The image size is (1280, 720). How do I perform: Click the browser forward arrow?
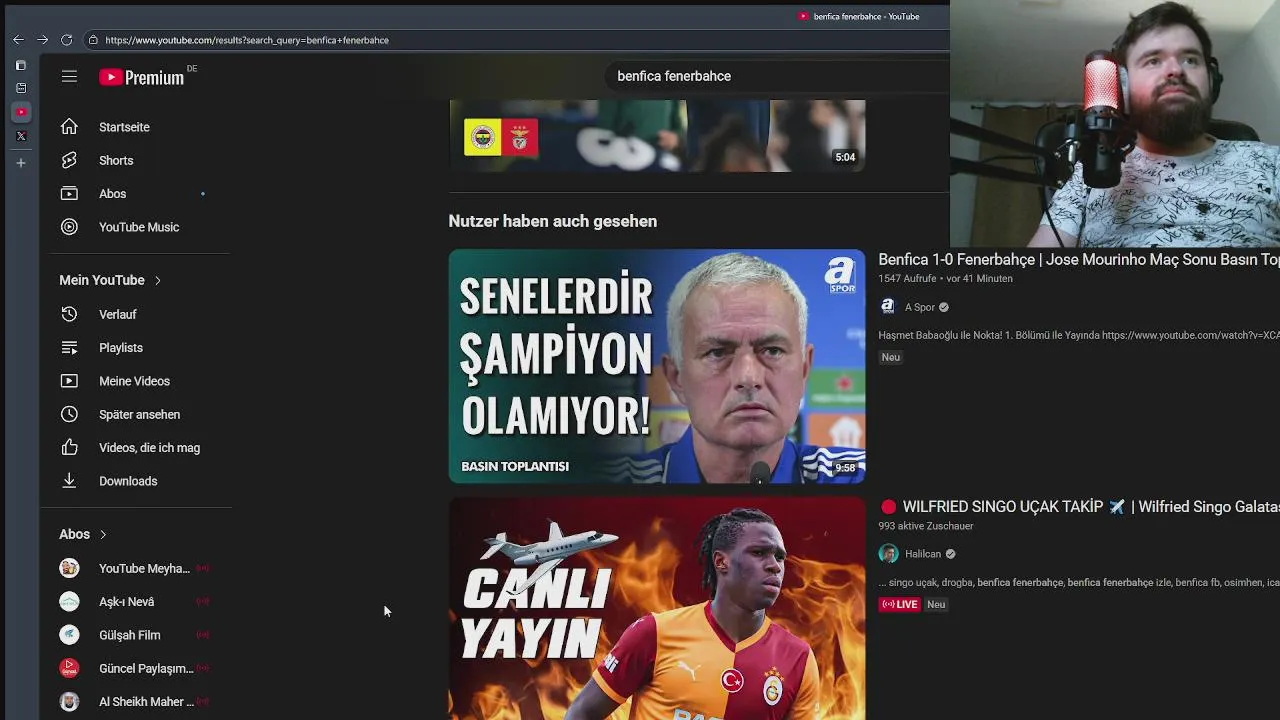click(x=42, y=40)
